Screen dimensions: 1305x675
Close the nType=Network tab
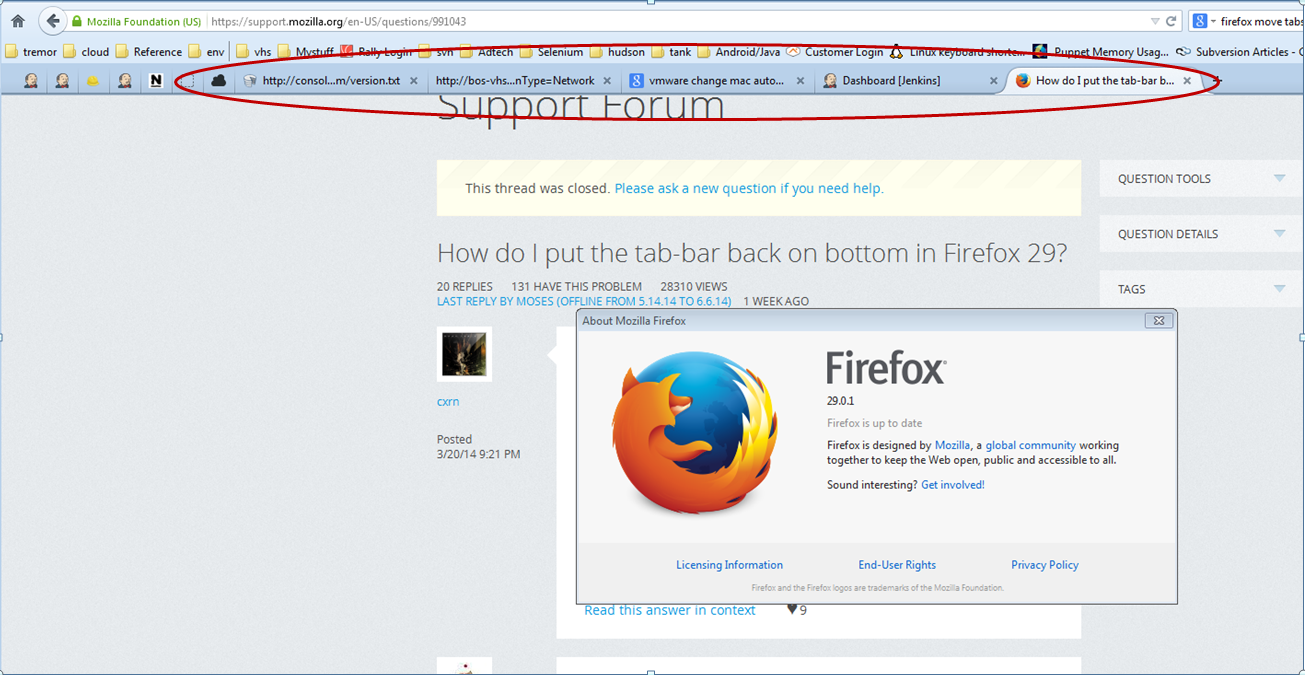pyautogui.click(x=607, y=81)
